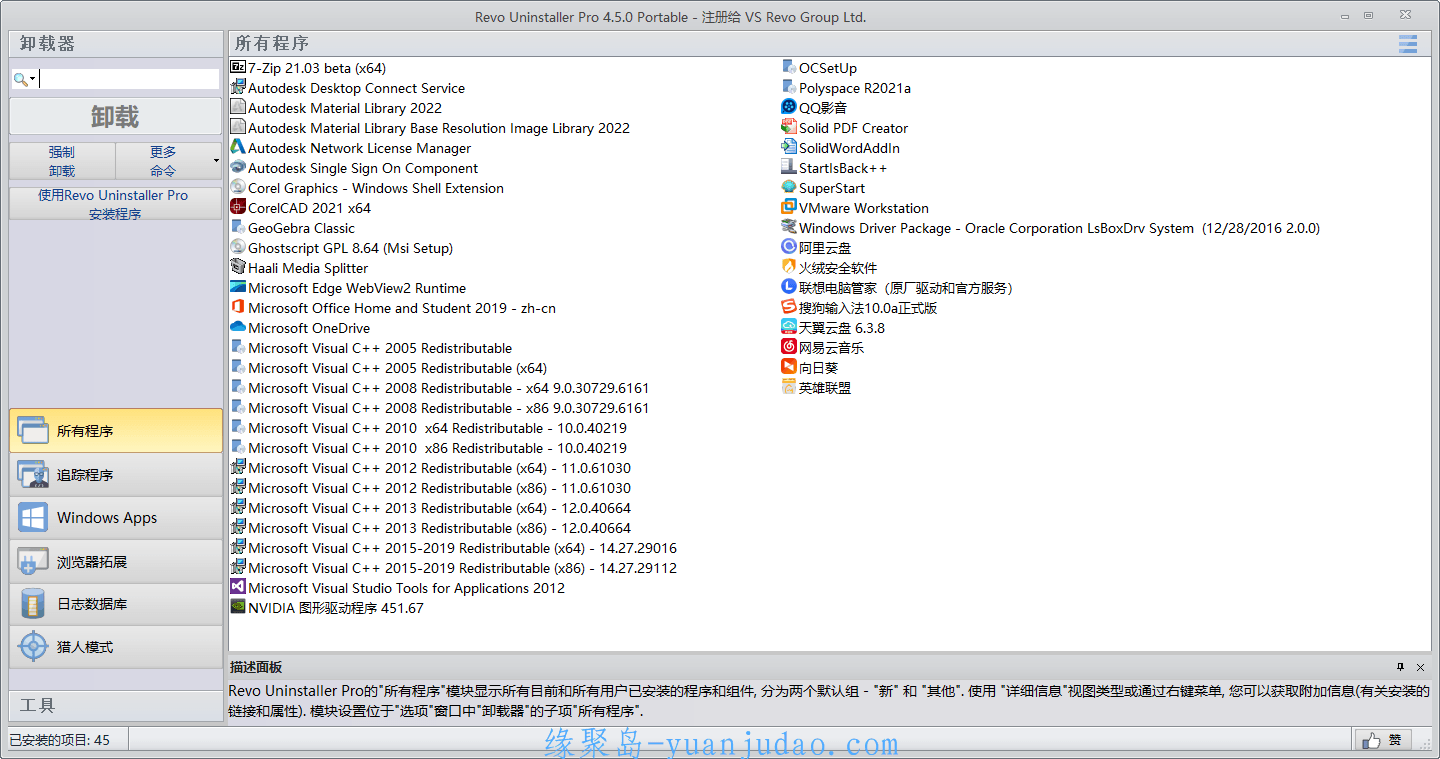
Task: Click the 阿里云盘 icon
Action: click(x=789, y=247)
